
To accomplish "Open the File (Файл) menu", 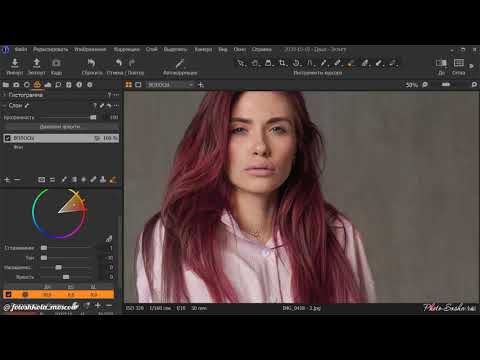I will point(21,49).
